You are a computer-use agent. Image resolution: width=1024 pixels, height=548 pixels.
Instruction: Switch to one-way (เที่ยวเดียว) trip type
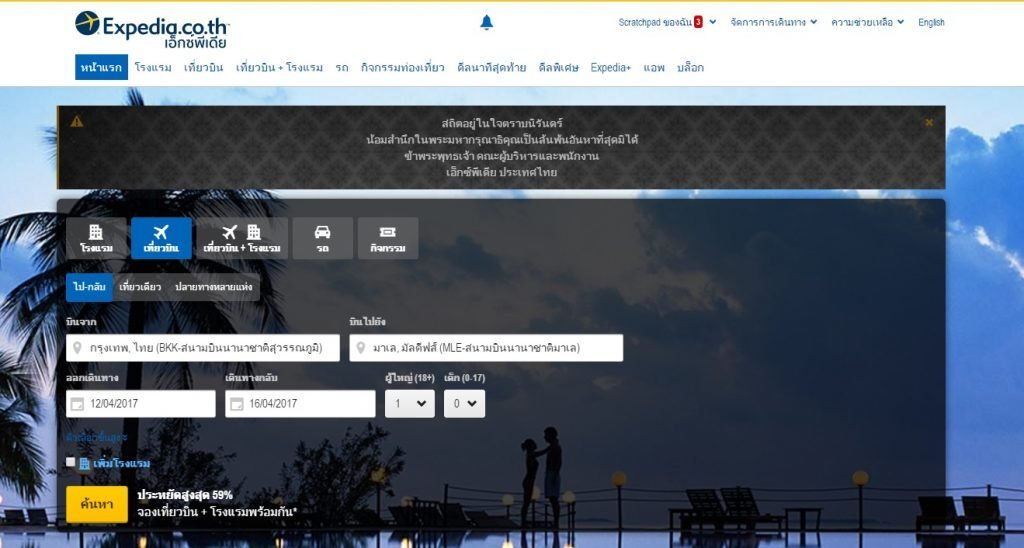pos(140,287)
